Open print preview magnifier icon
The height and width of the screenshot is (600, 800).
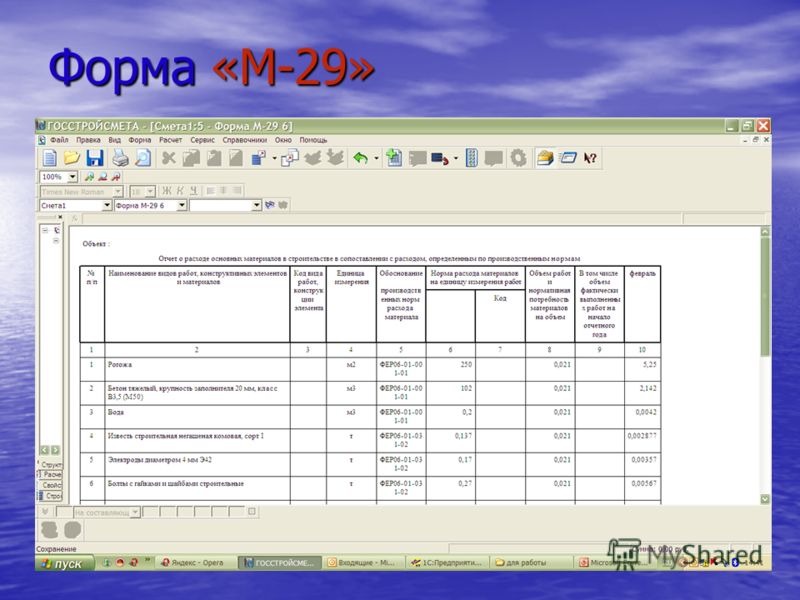click(x=143, y=159)
